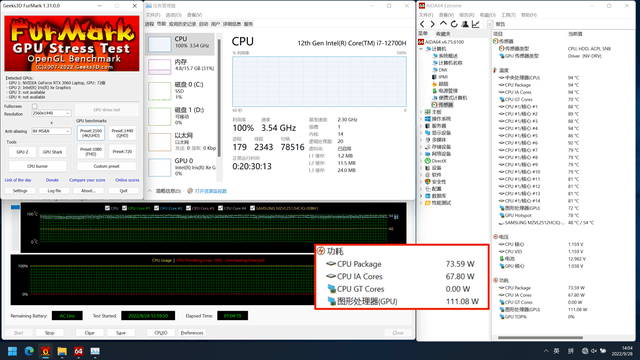Toggle the CPU temperature graph checkbox
Viewport: 640px width, 360px height.
[x=107, y=208]
